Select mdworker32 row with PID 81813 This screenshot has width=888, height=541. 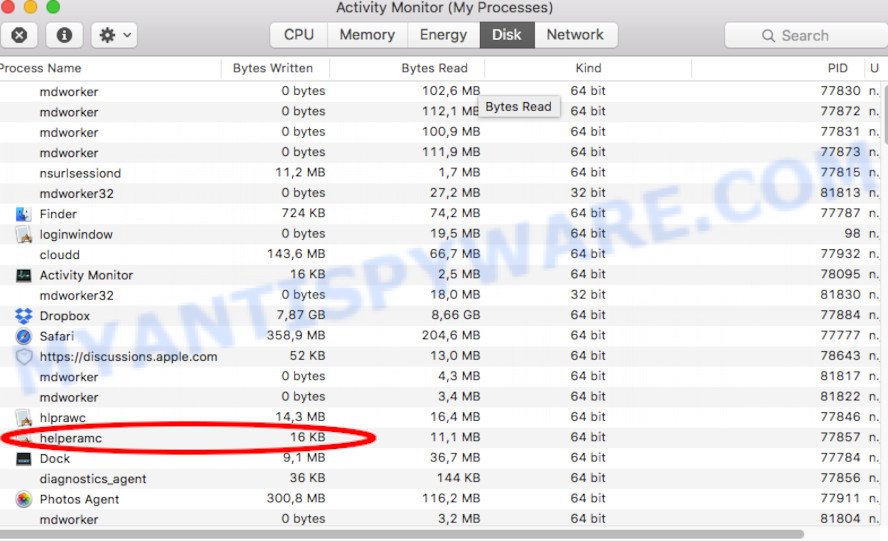[442, 194]
